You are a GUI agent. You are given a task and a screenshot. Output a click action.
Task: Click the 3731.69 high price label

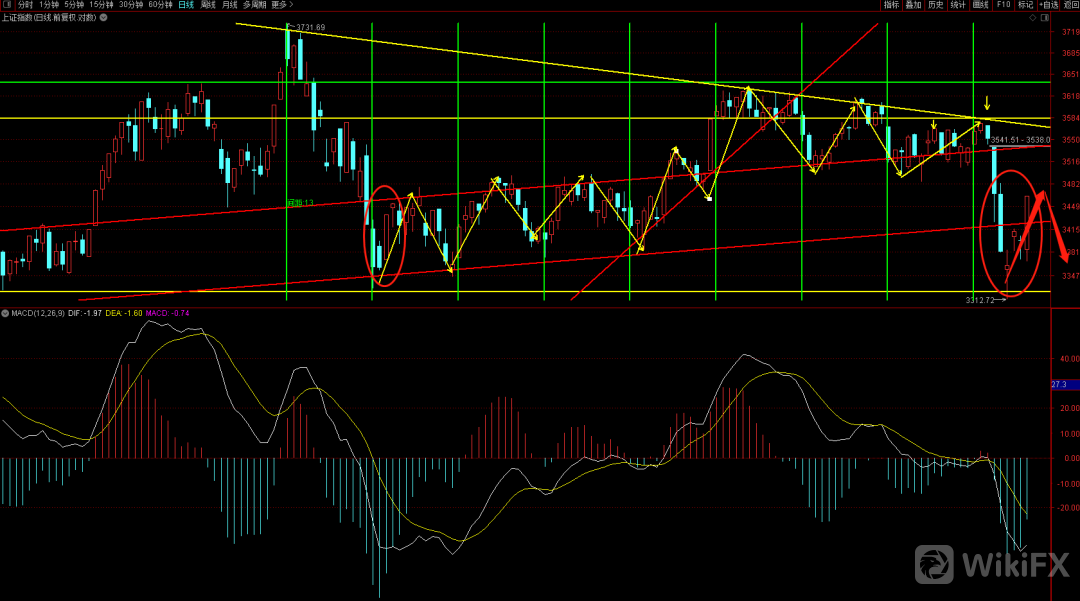click(x=306, y=27)
